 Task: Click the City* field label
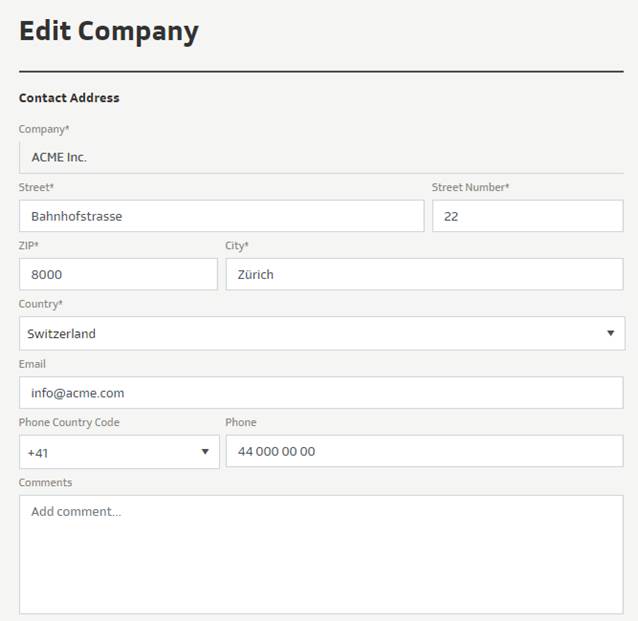point(237,245)
